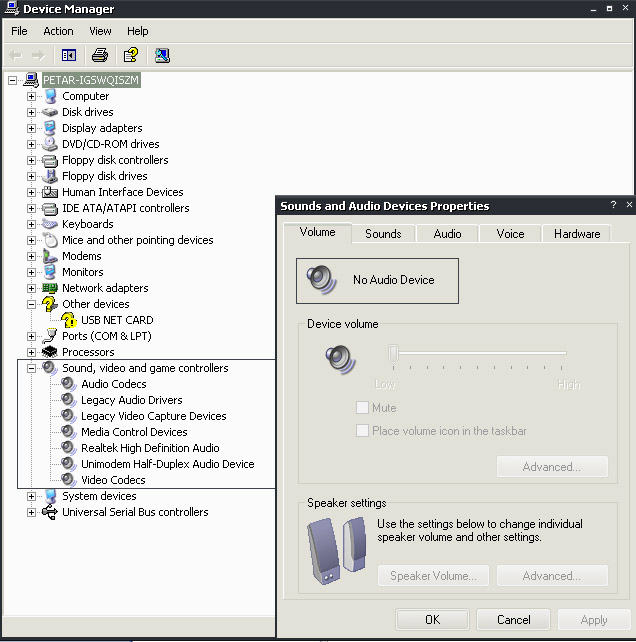Viewport: 636px width, 642px height.
Task: Click the Floppy disk controllers icon
Action: tap(50, 160)
